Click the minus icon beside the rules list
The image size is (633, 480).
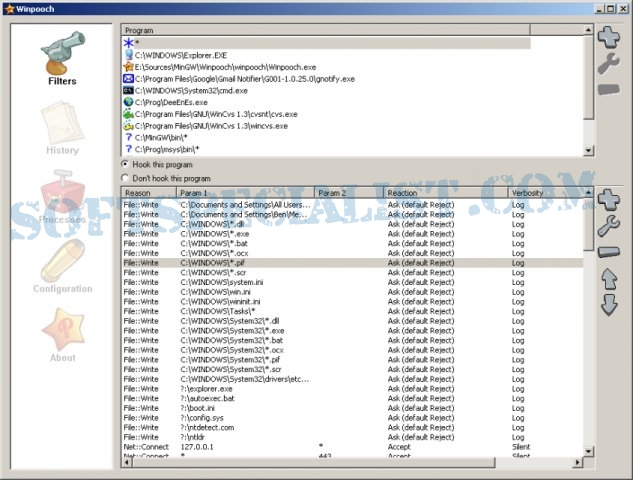point(609,252)
